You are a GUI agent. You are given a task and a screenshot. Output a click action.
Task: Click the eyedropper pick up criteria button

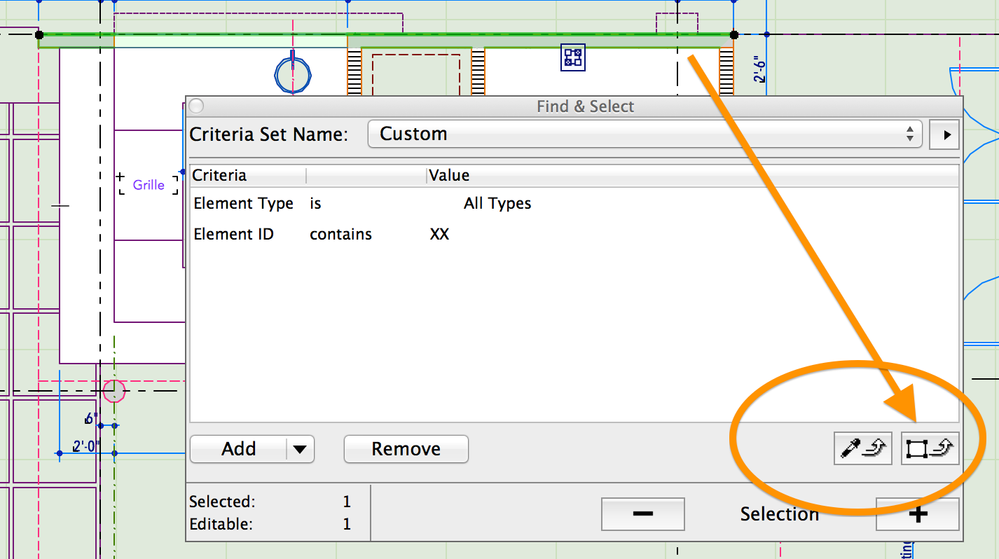point(862,449)
